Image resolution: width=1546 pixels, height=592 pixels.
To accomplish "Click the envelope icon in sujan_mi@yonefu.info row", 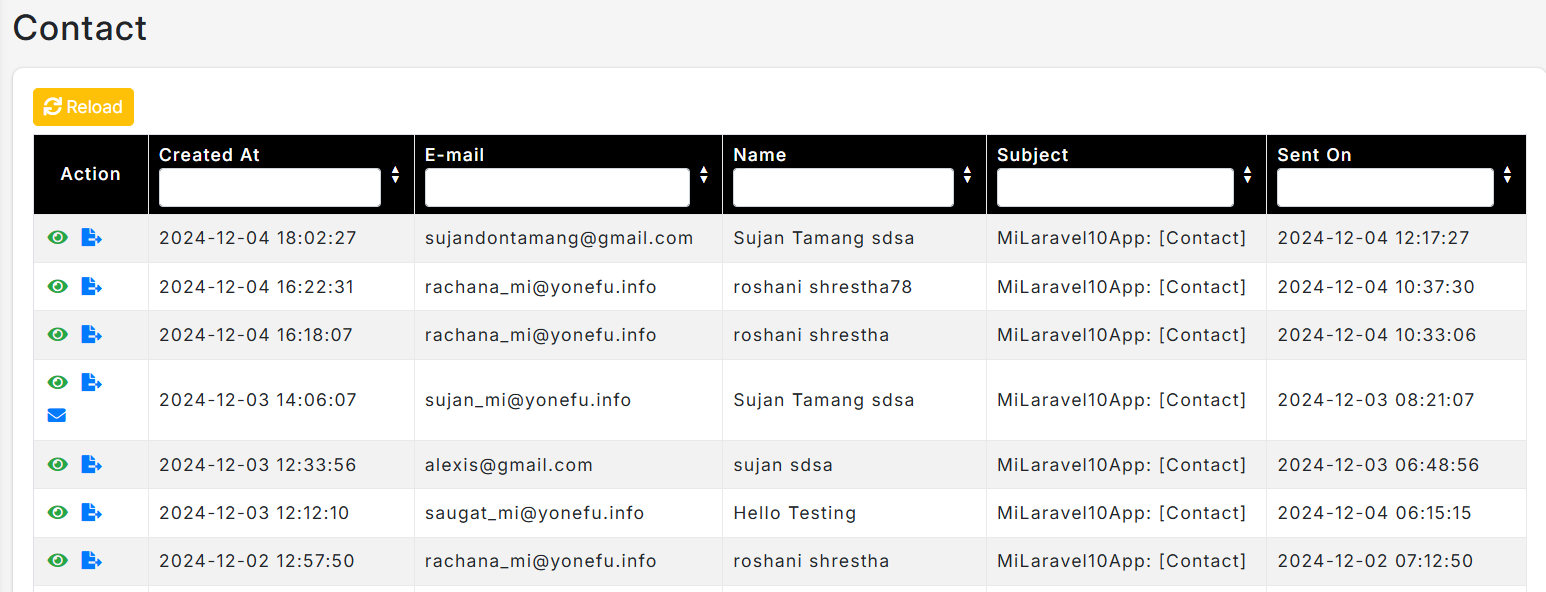I will [57, 415].
